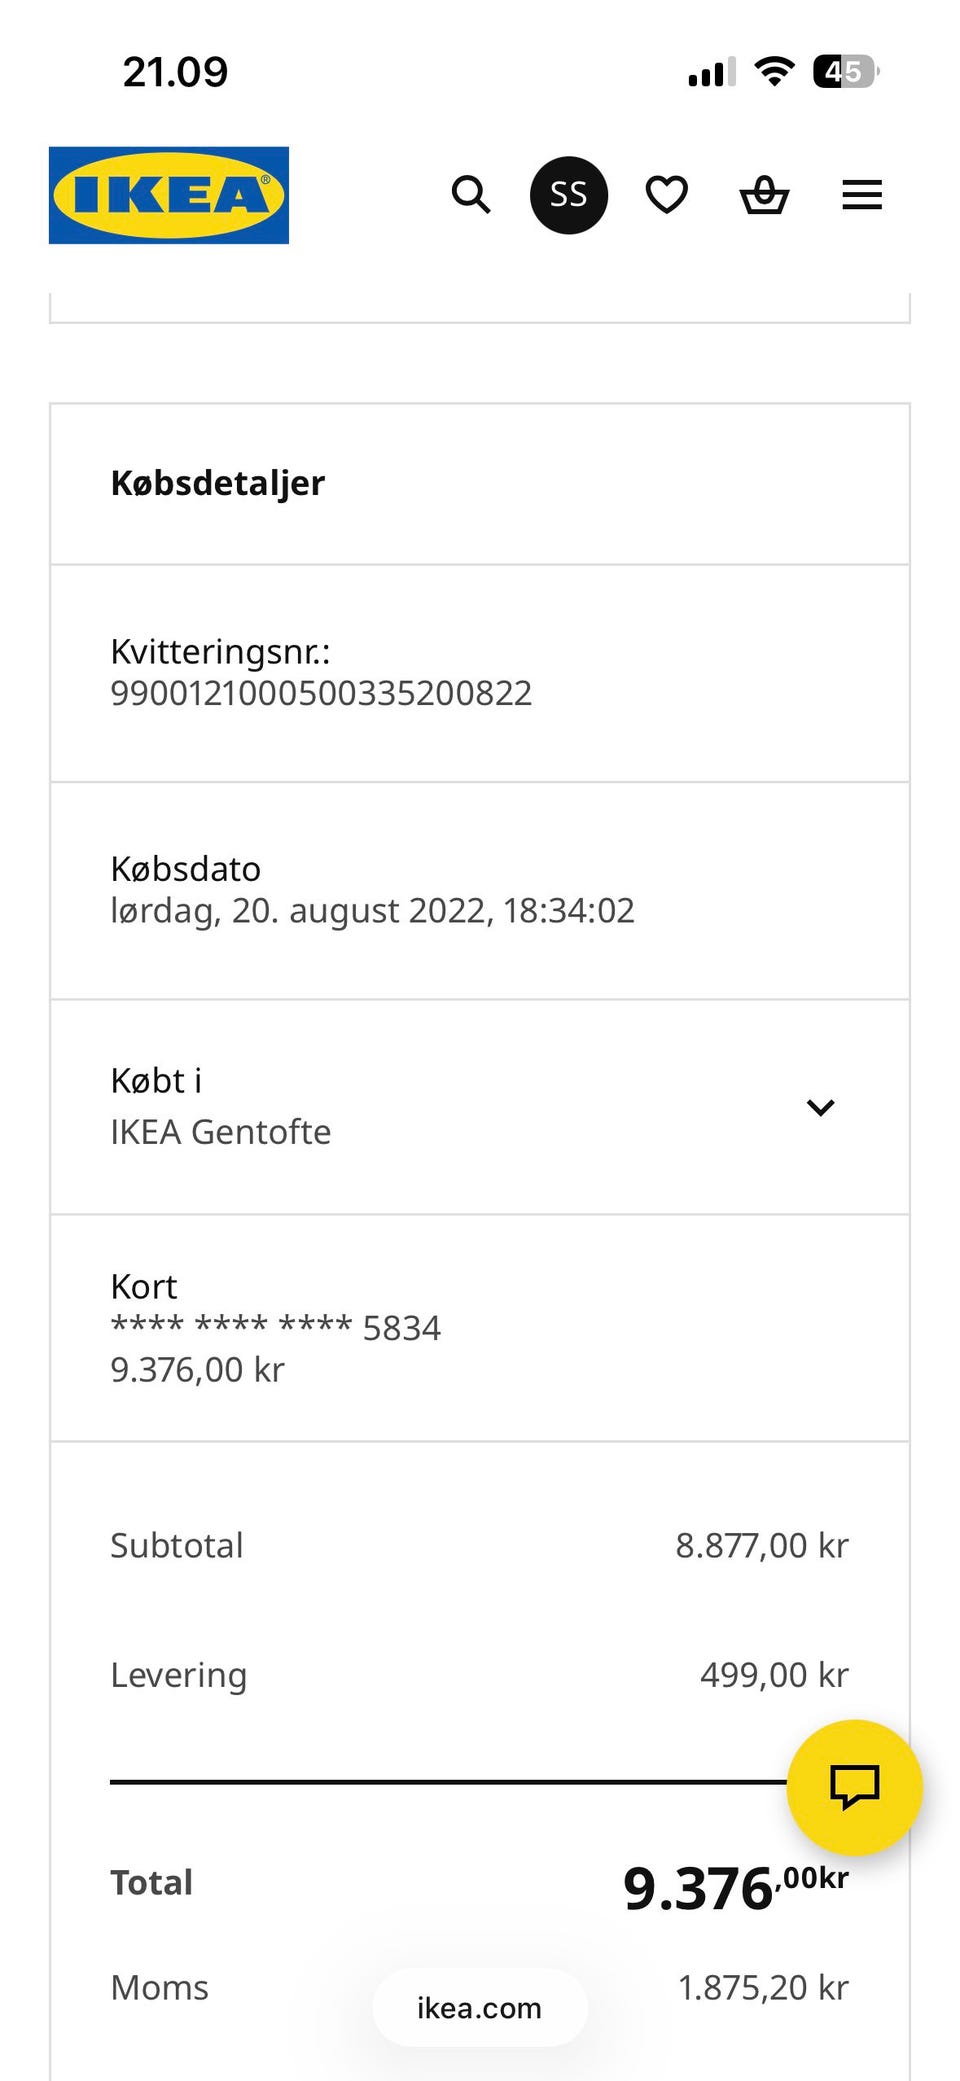Screen dimensions: 960x2081
Task: Open the favorites heart icon
Action: coord(666,195)
